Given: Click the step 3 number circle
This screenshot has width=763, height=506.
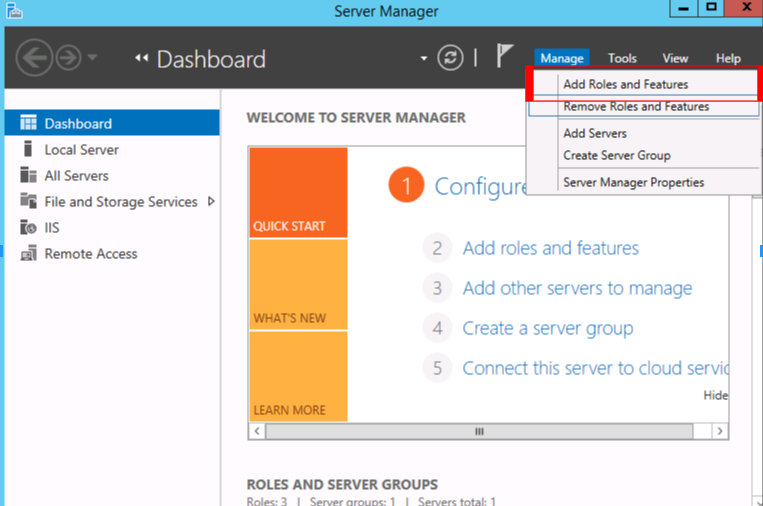Looking at the screenshot, I should point(437,288).
